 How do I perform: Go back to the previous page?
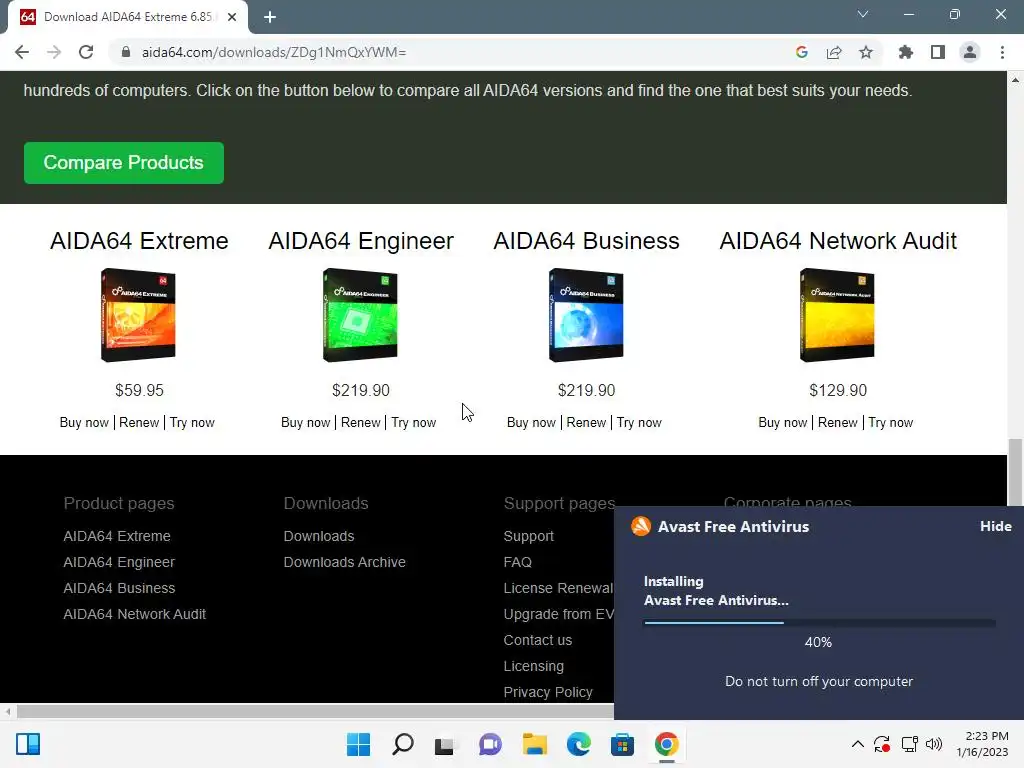pos(22,52)
